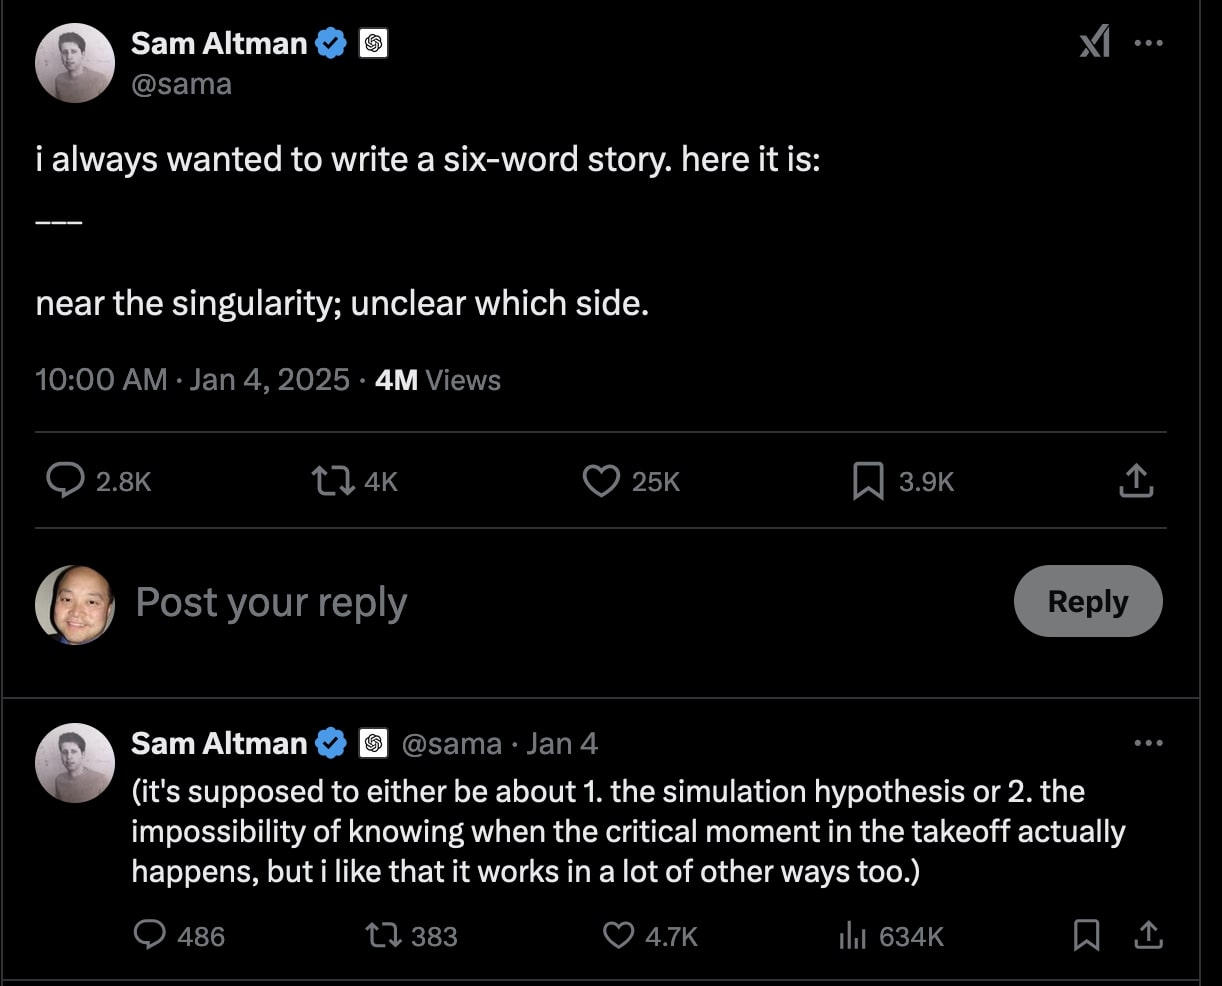The height and width of the screenshot is (986, 1222).
Task: Click the blue verified badge on main post
Action: (331, 43)
